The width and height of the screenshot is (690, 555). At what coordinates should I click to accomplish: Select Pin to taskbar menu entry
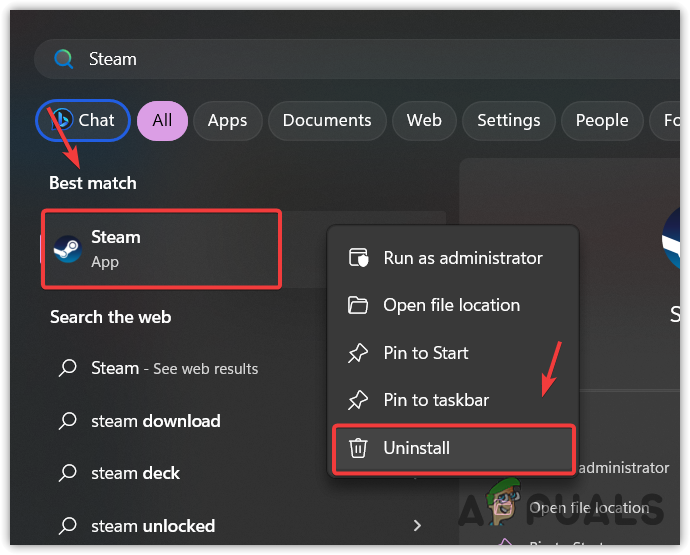point(453,400)
